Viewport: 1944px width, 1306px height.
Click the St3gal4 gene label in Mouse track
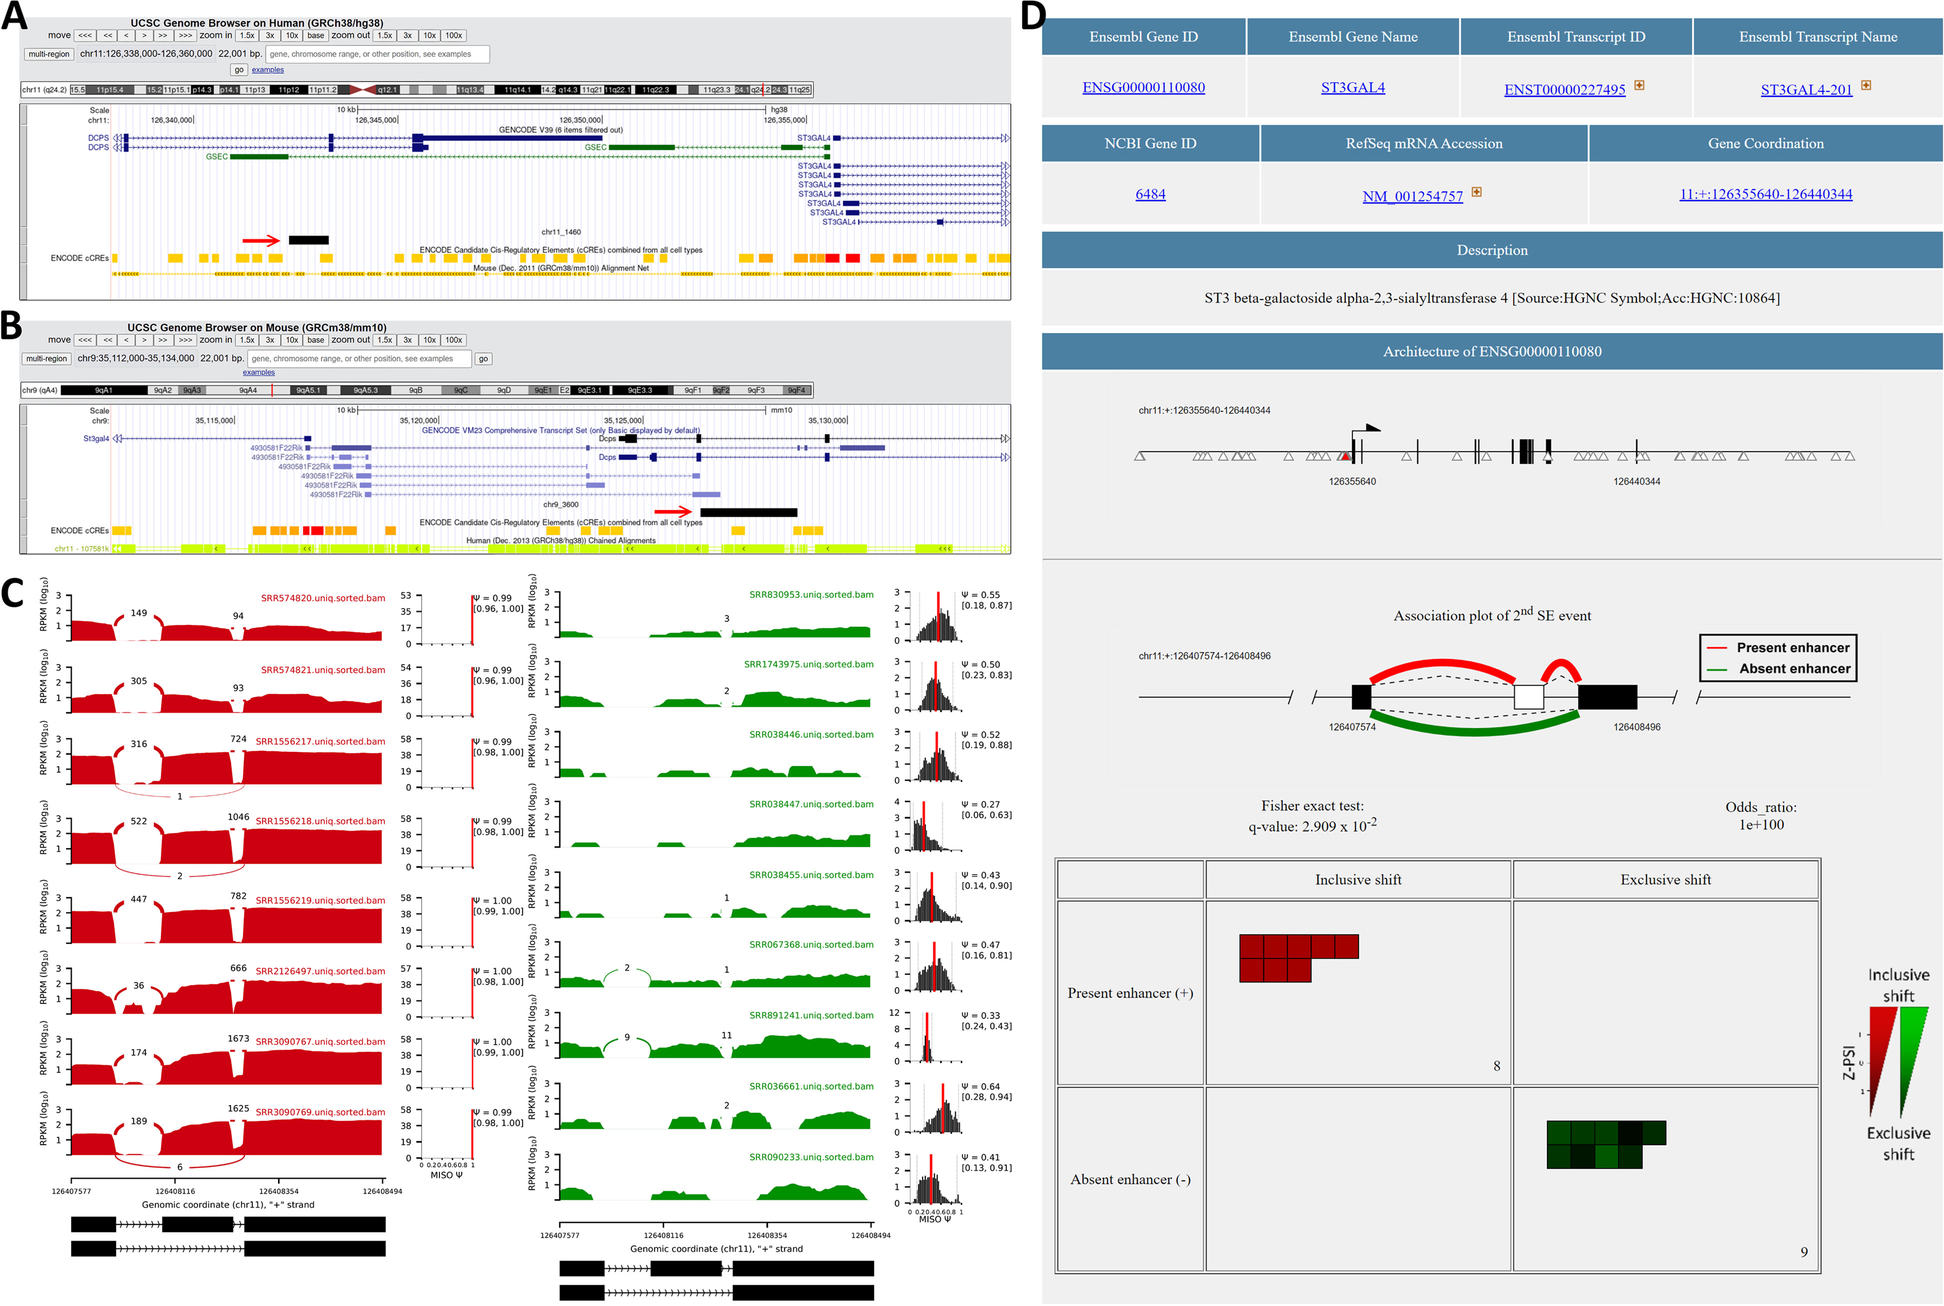[96, 439]
